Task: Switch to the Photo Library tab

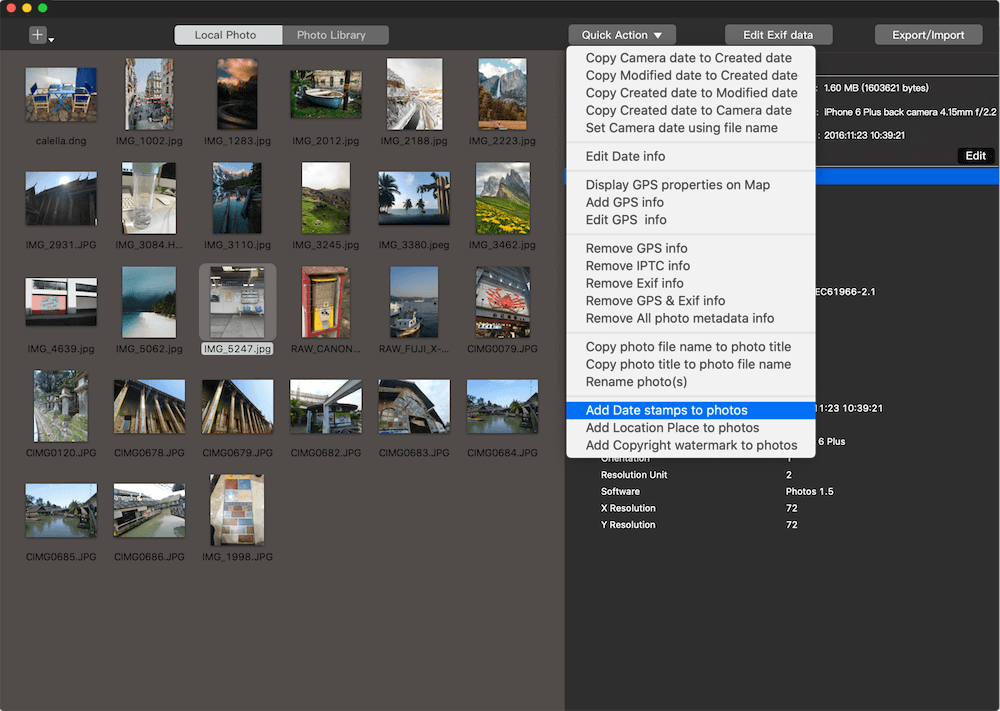Action: pos(335,35)
